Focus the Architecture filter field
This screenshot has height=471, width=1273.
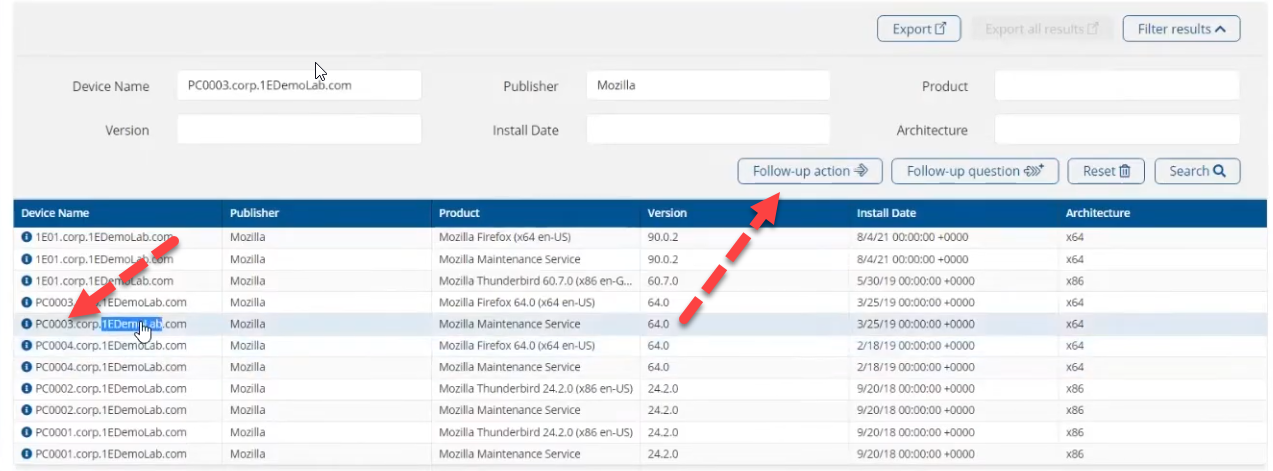click(x=1117, y=130)
